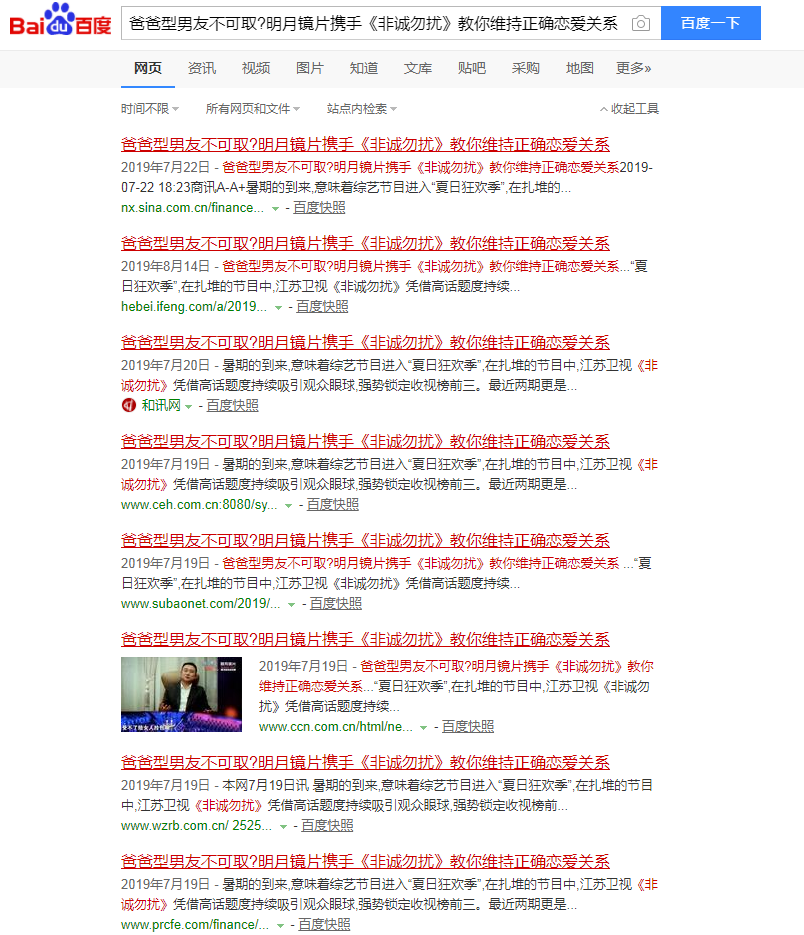Image resolution: width=804 pixels, height=935 pixels.
Task: Expand dropdown arrow next to www.prcfe.com
Action: [280, 925]
